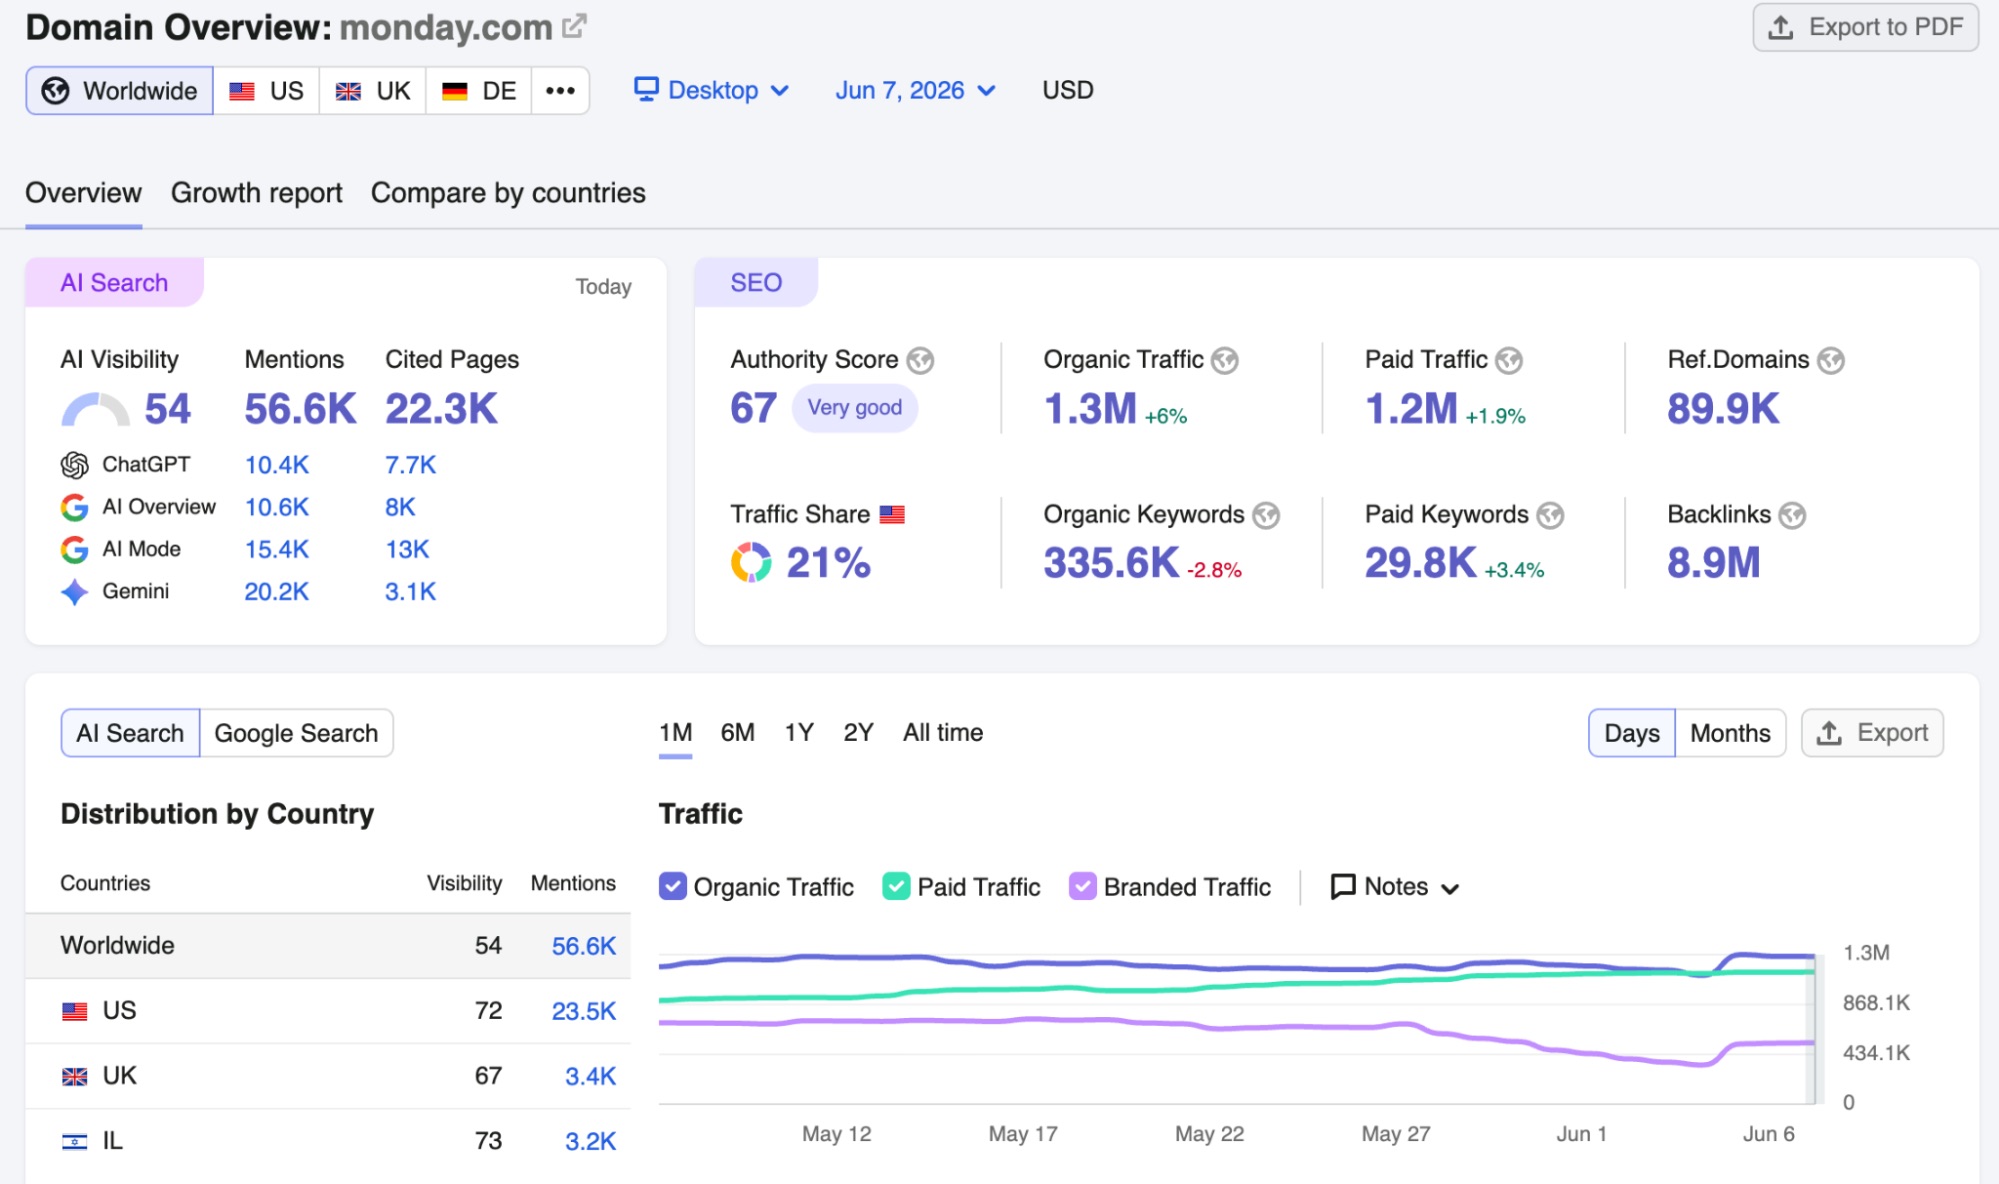Toggle the Paid Traffic checkbox
The image size is (1999, 1184).
pyautogui.click(x=897, y=887)
